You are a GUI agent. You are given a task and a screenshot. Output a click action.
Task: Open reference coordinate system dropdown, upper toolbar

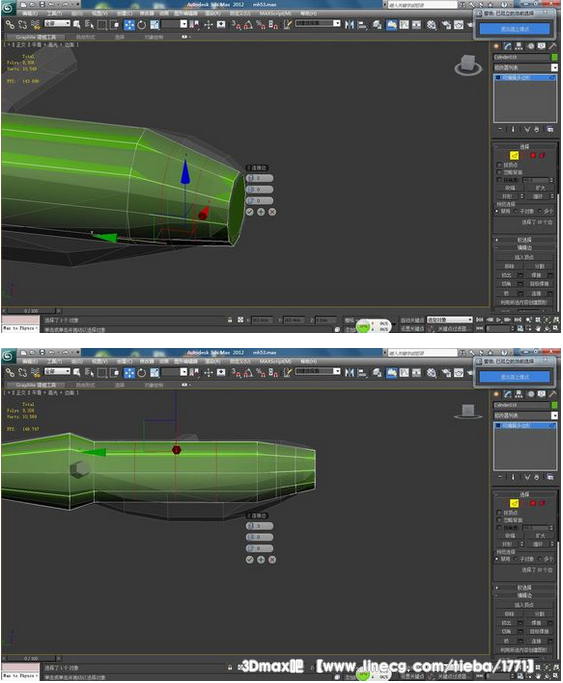click(174, 24)
